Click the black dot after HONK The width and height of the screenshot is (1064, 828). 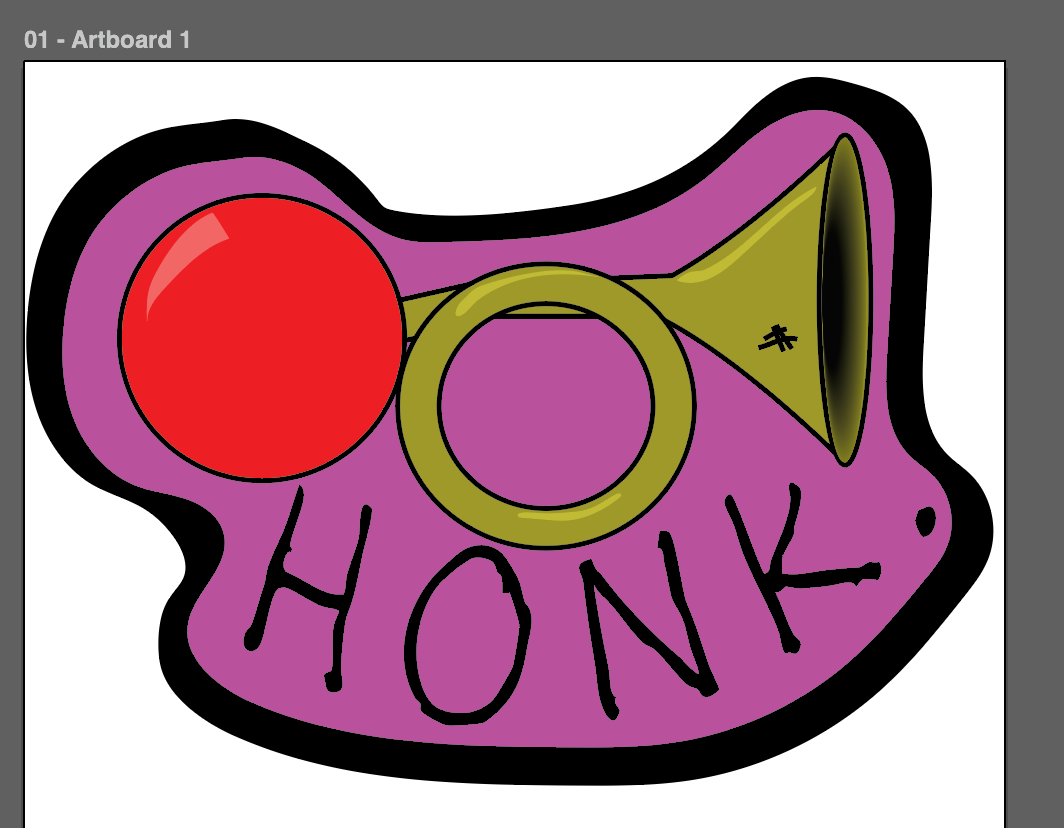click(x=922, y=521)
